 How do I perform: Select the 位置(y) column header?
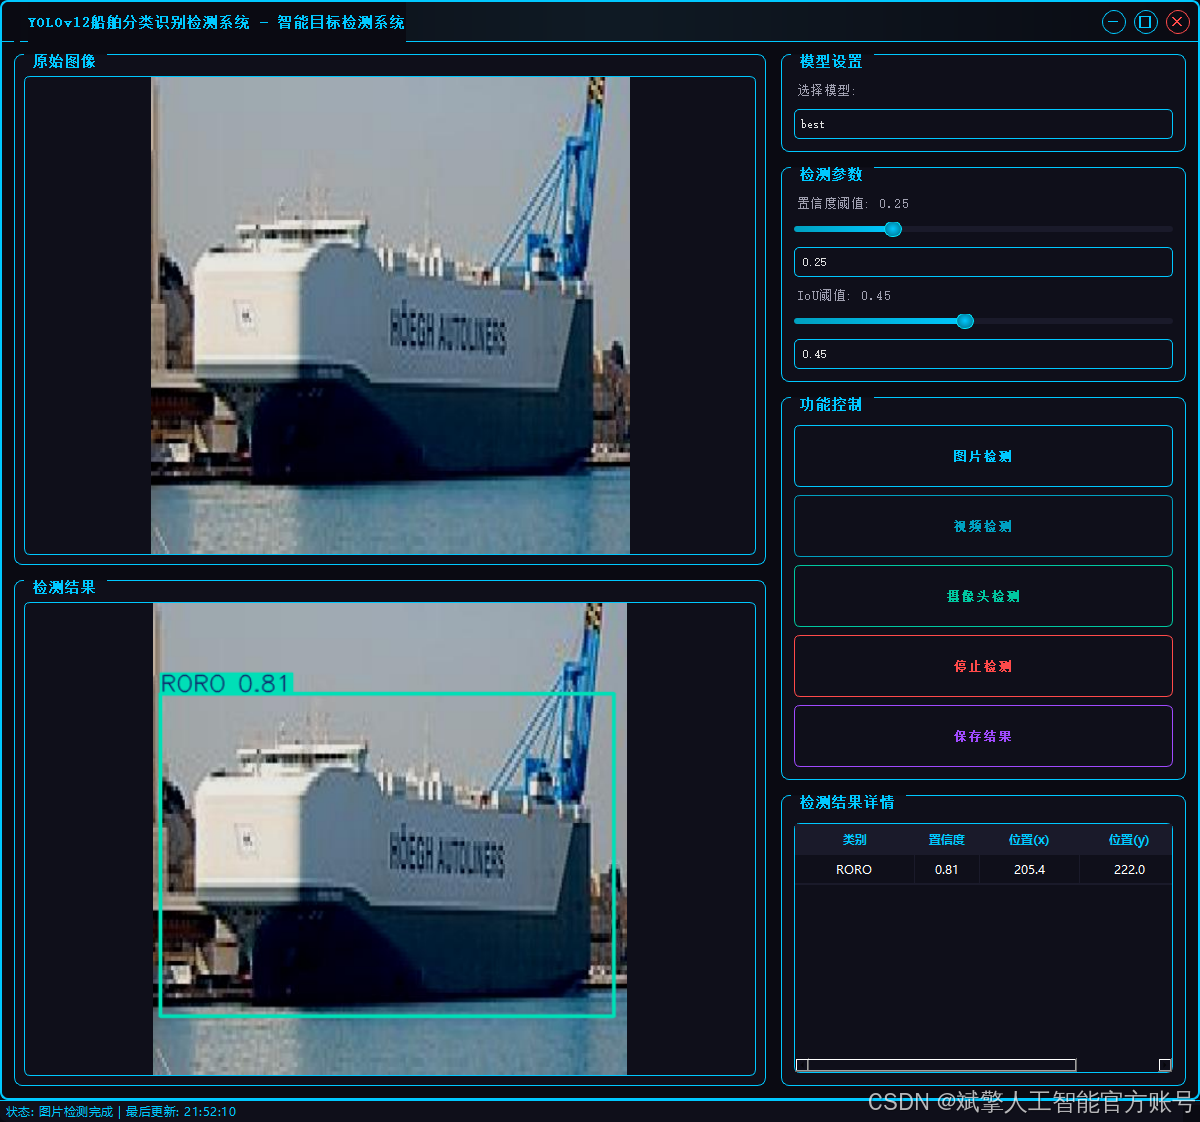click(1128, 840)
